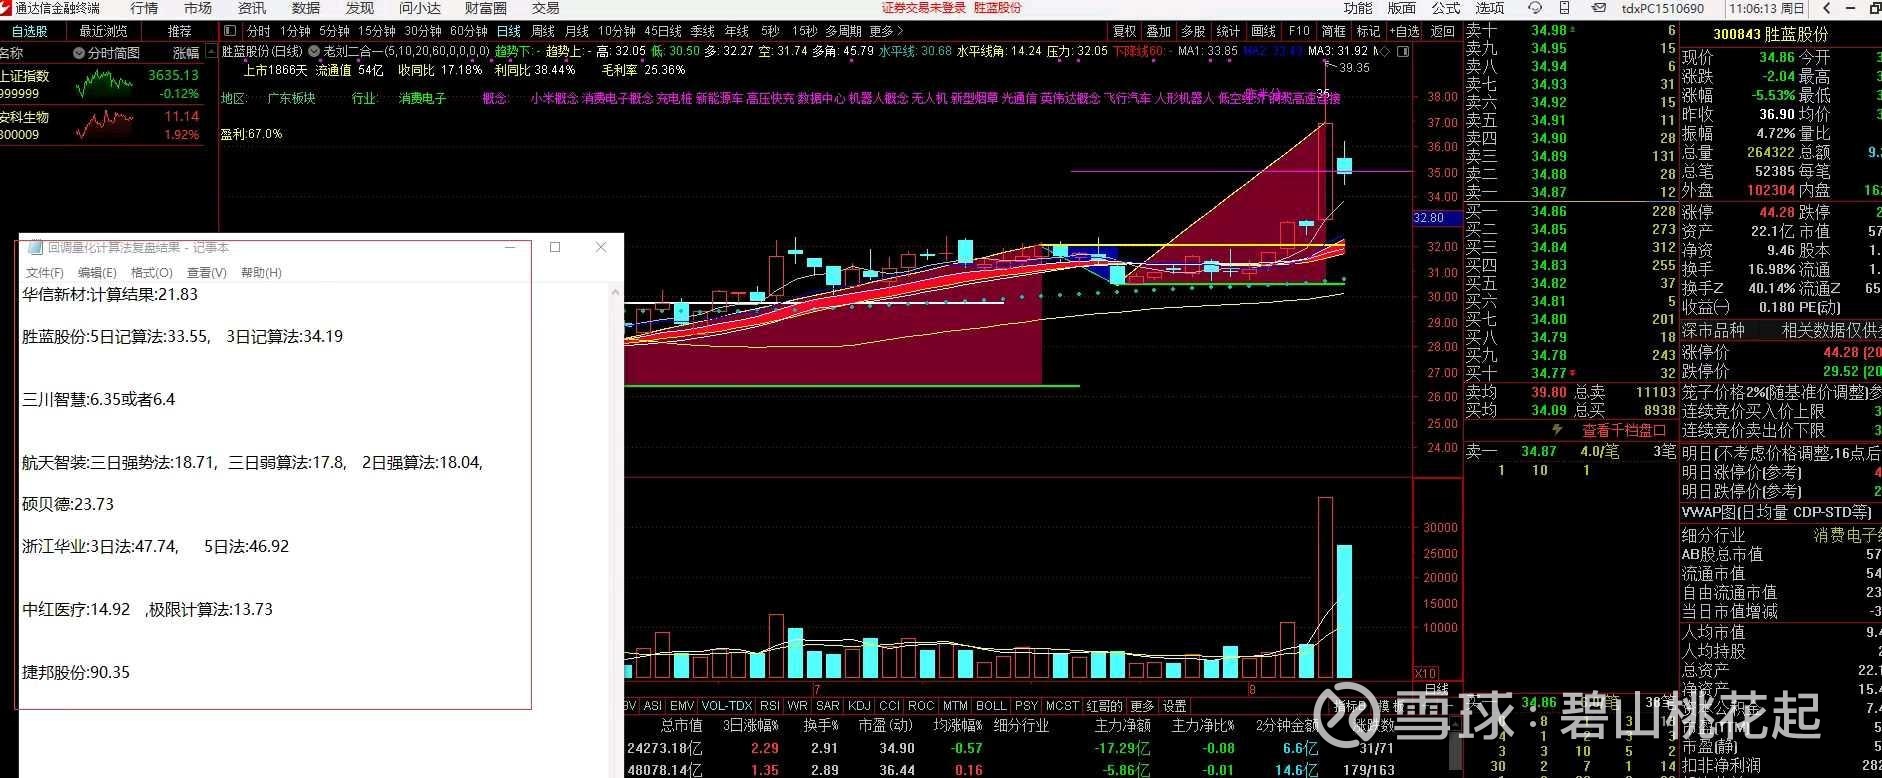Click the 多股 toolbar button

click(1193, 31)
